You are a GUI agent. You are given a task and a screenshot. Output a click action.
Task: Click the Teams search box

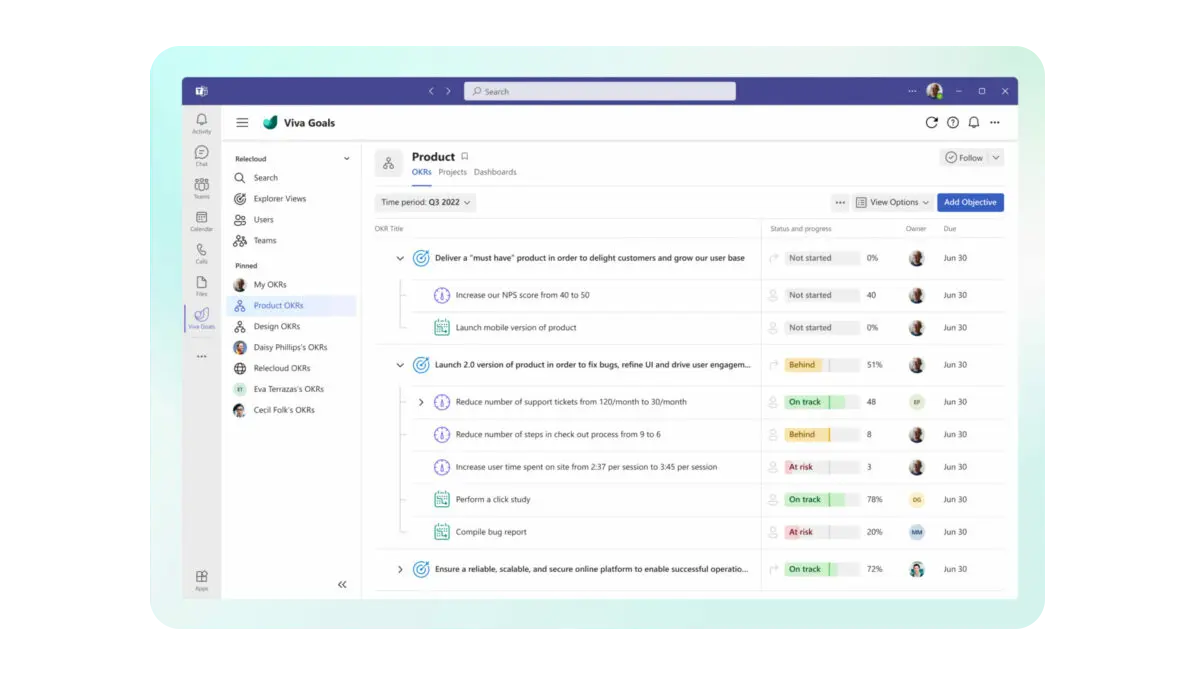pyautogui.click(x=600, y=91)
